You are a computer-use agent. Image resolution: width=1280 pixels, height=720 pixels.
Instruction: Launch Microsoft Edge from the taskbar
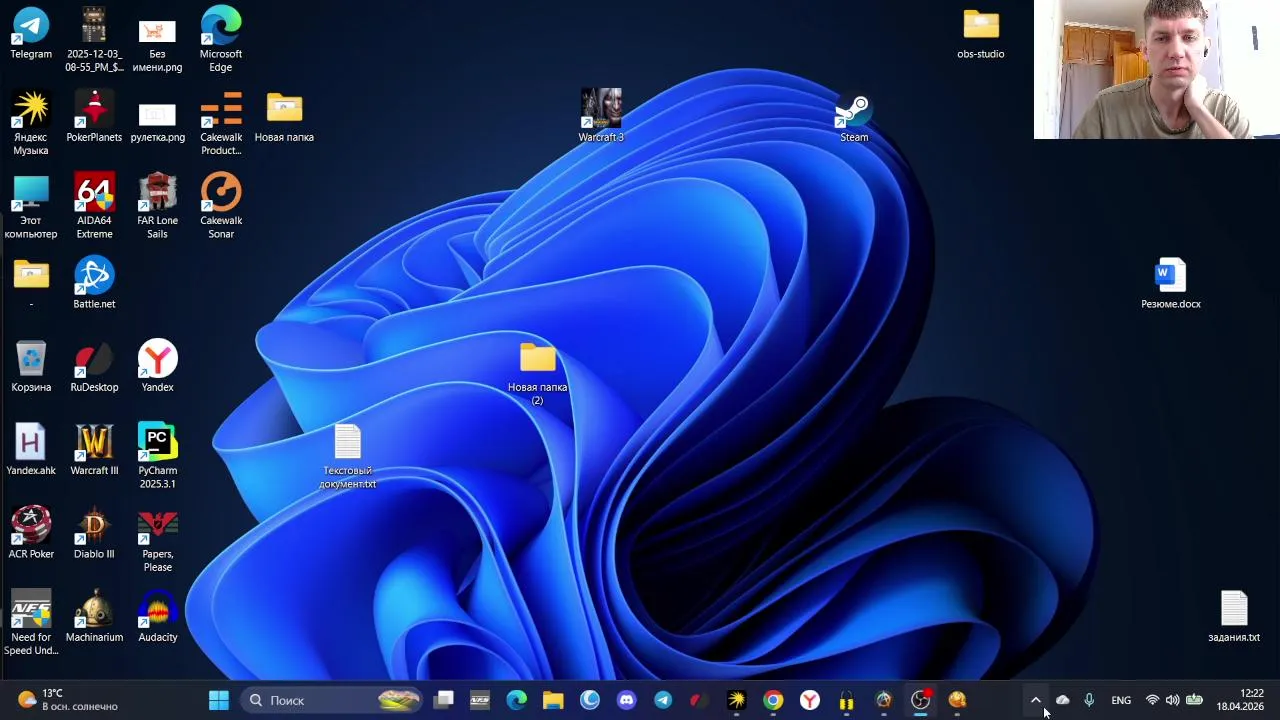(x=517, y=700)
